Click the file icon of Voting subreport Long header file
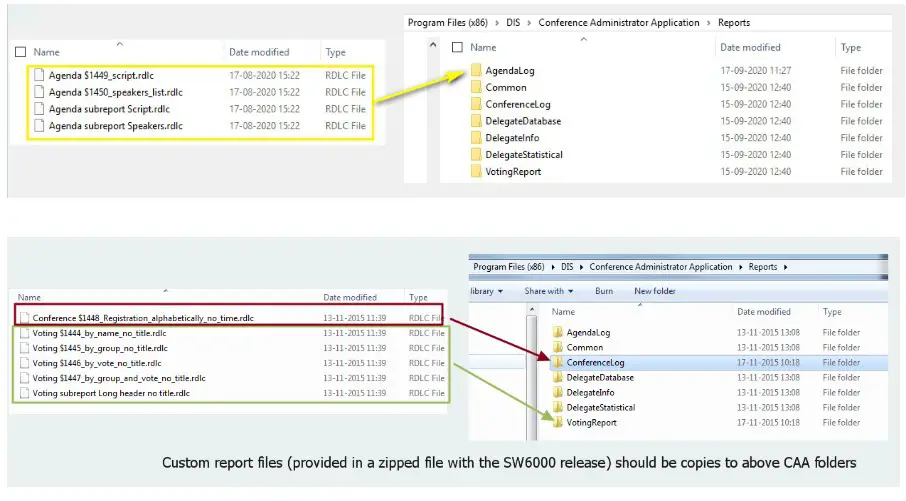The width and height of the screenshot is (906, 501). pyautogui.click(x=24, y=393)
